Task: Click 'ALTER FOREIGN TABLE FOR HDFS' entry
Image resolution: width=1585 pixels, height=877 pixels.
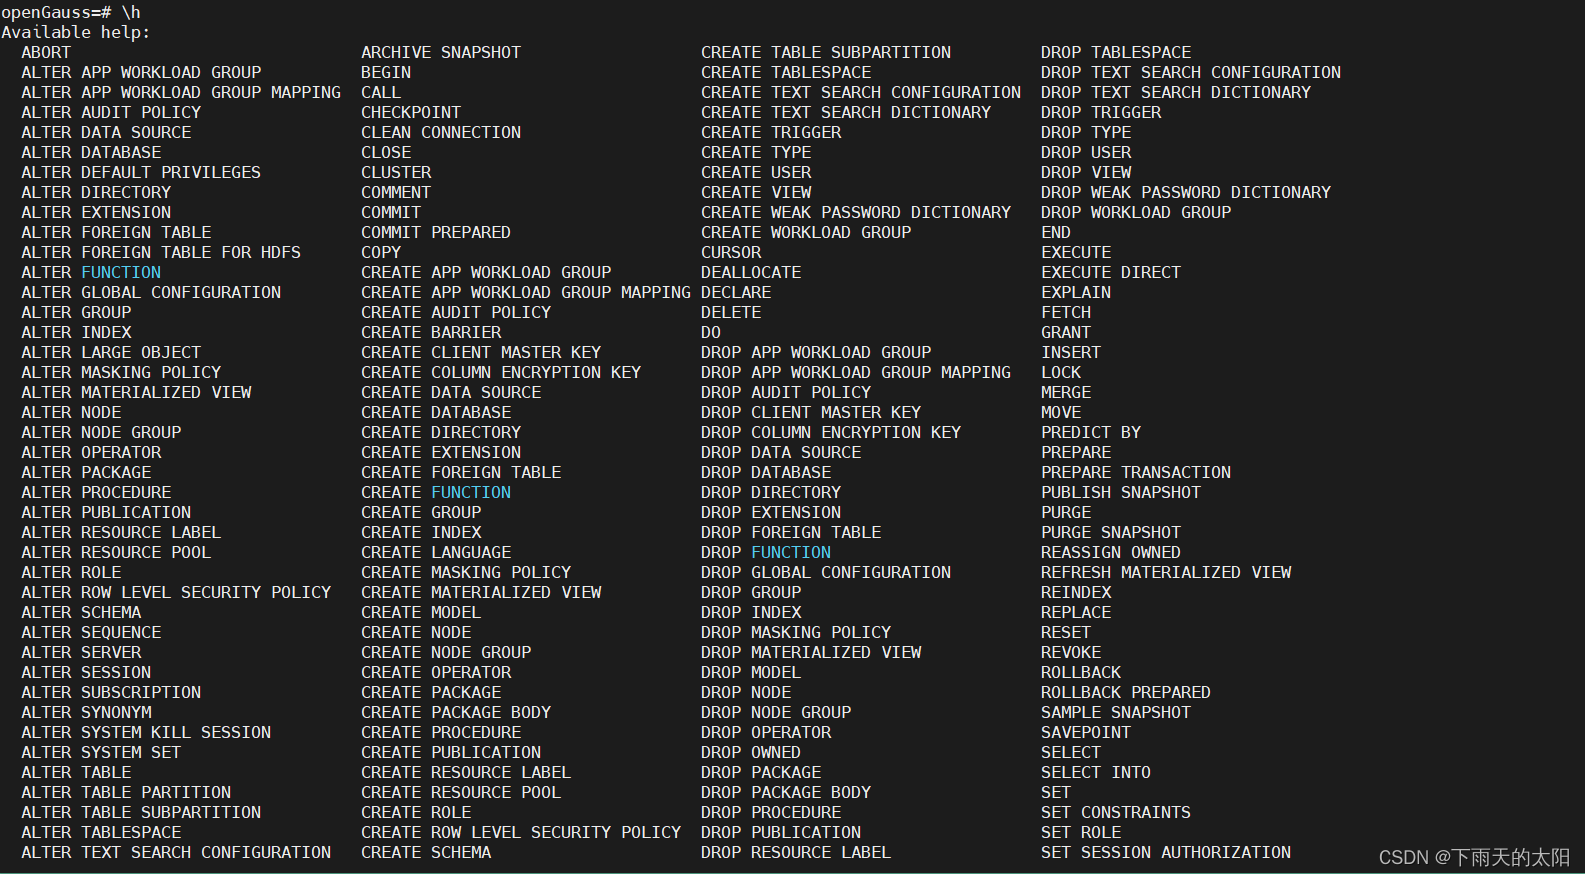Action: (x=161, y=252)
